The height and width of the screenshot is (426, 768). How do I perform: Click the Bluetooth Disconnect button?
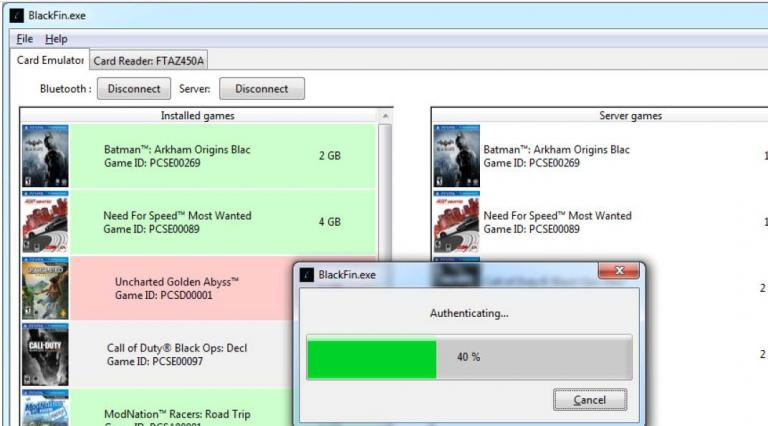[x=134, y=89]
